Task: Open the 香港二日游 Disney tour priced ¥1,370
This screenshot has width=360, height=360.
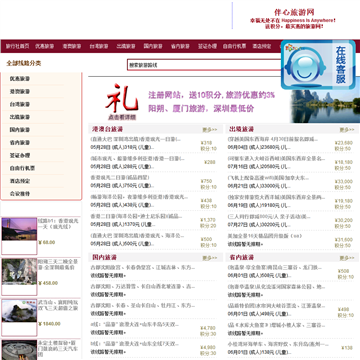Action: [136, 216]
